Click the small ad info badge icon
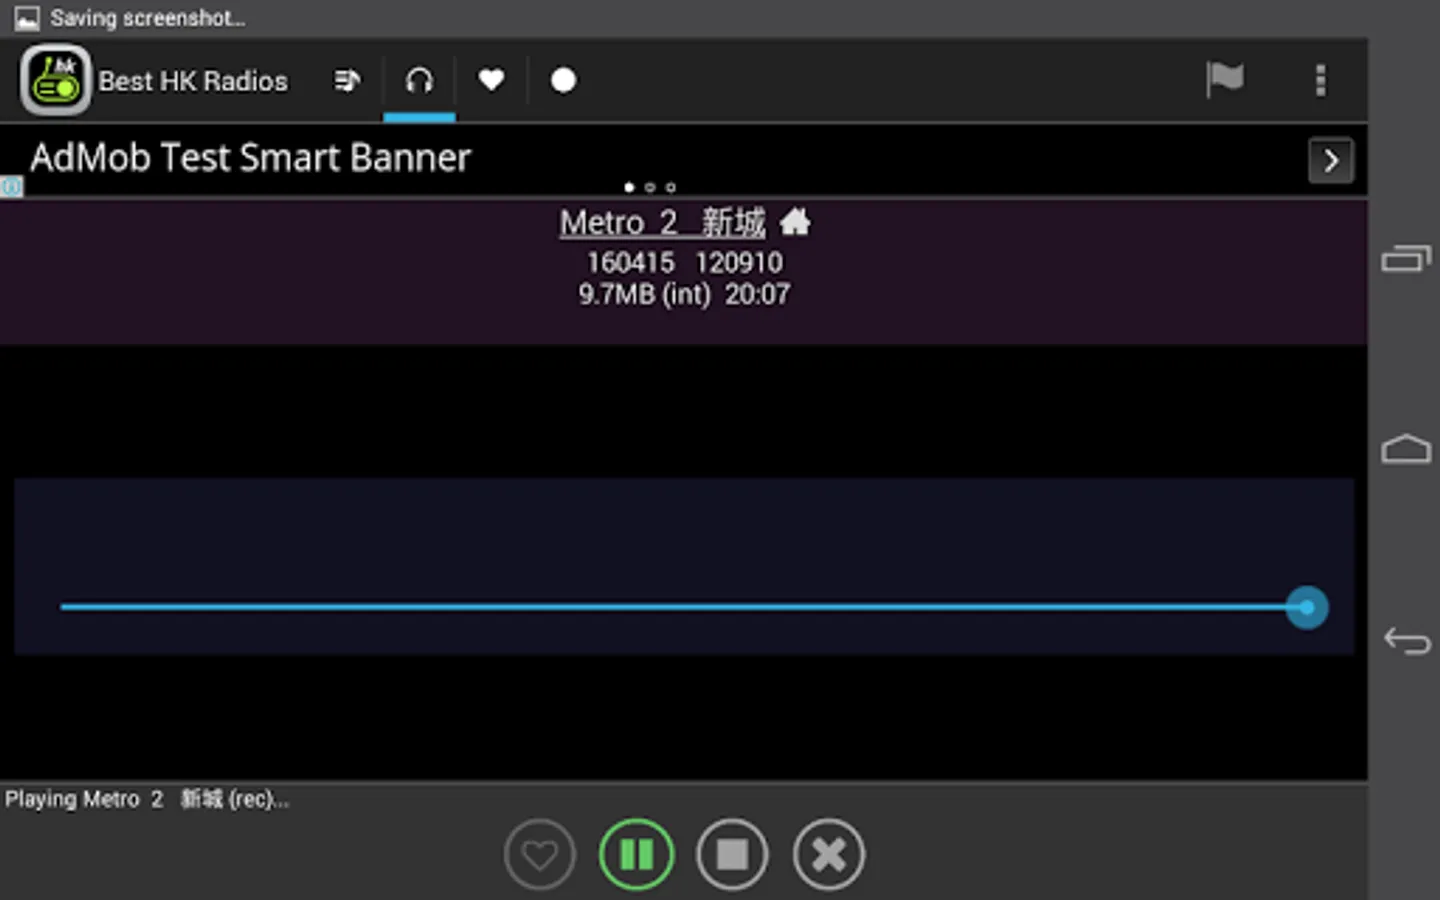 tap(11, 187)
